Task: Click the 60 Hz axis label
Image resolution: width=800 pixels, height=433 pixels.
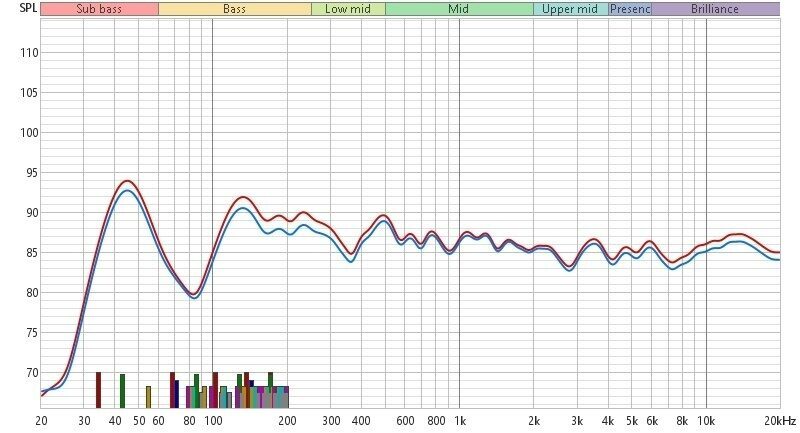Action: coord(159,421)
